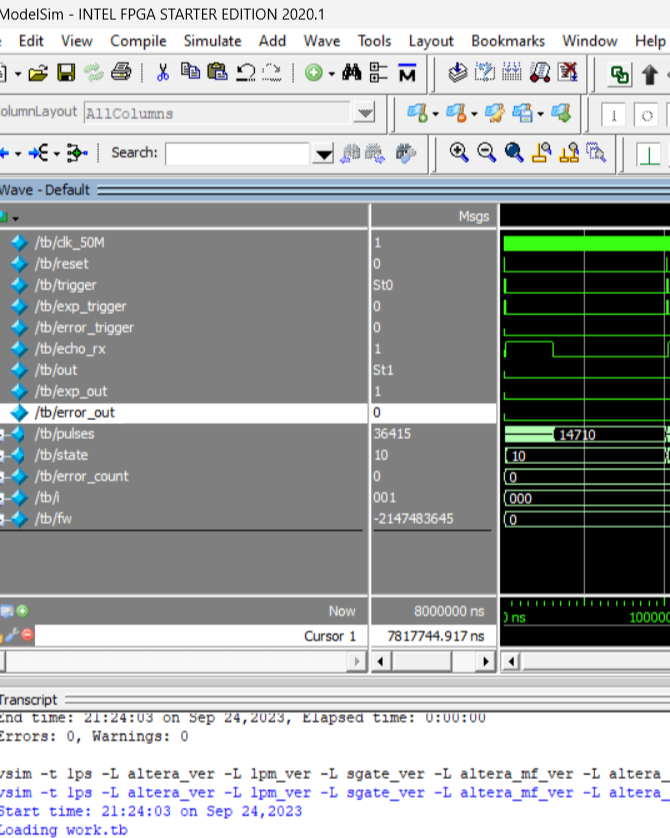Expand the /tb/pulses signal
Image resolution: width=670 pixels, height=838 pixels.
click(x=2, y=434)
